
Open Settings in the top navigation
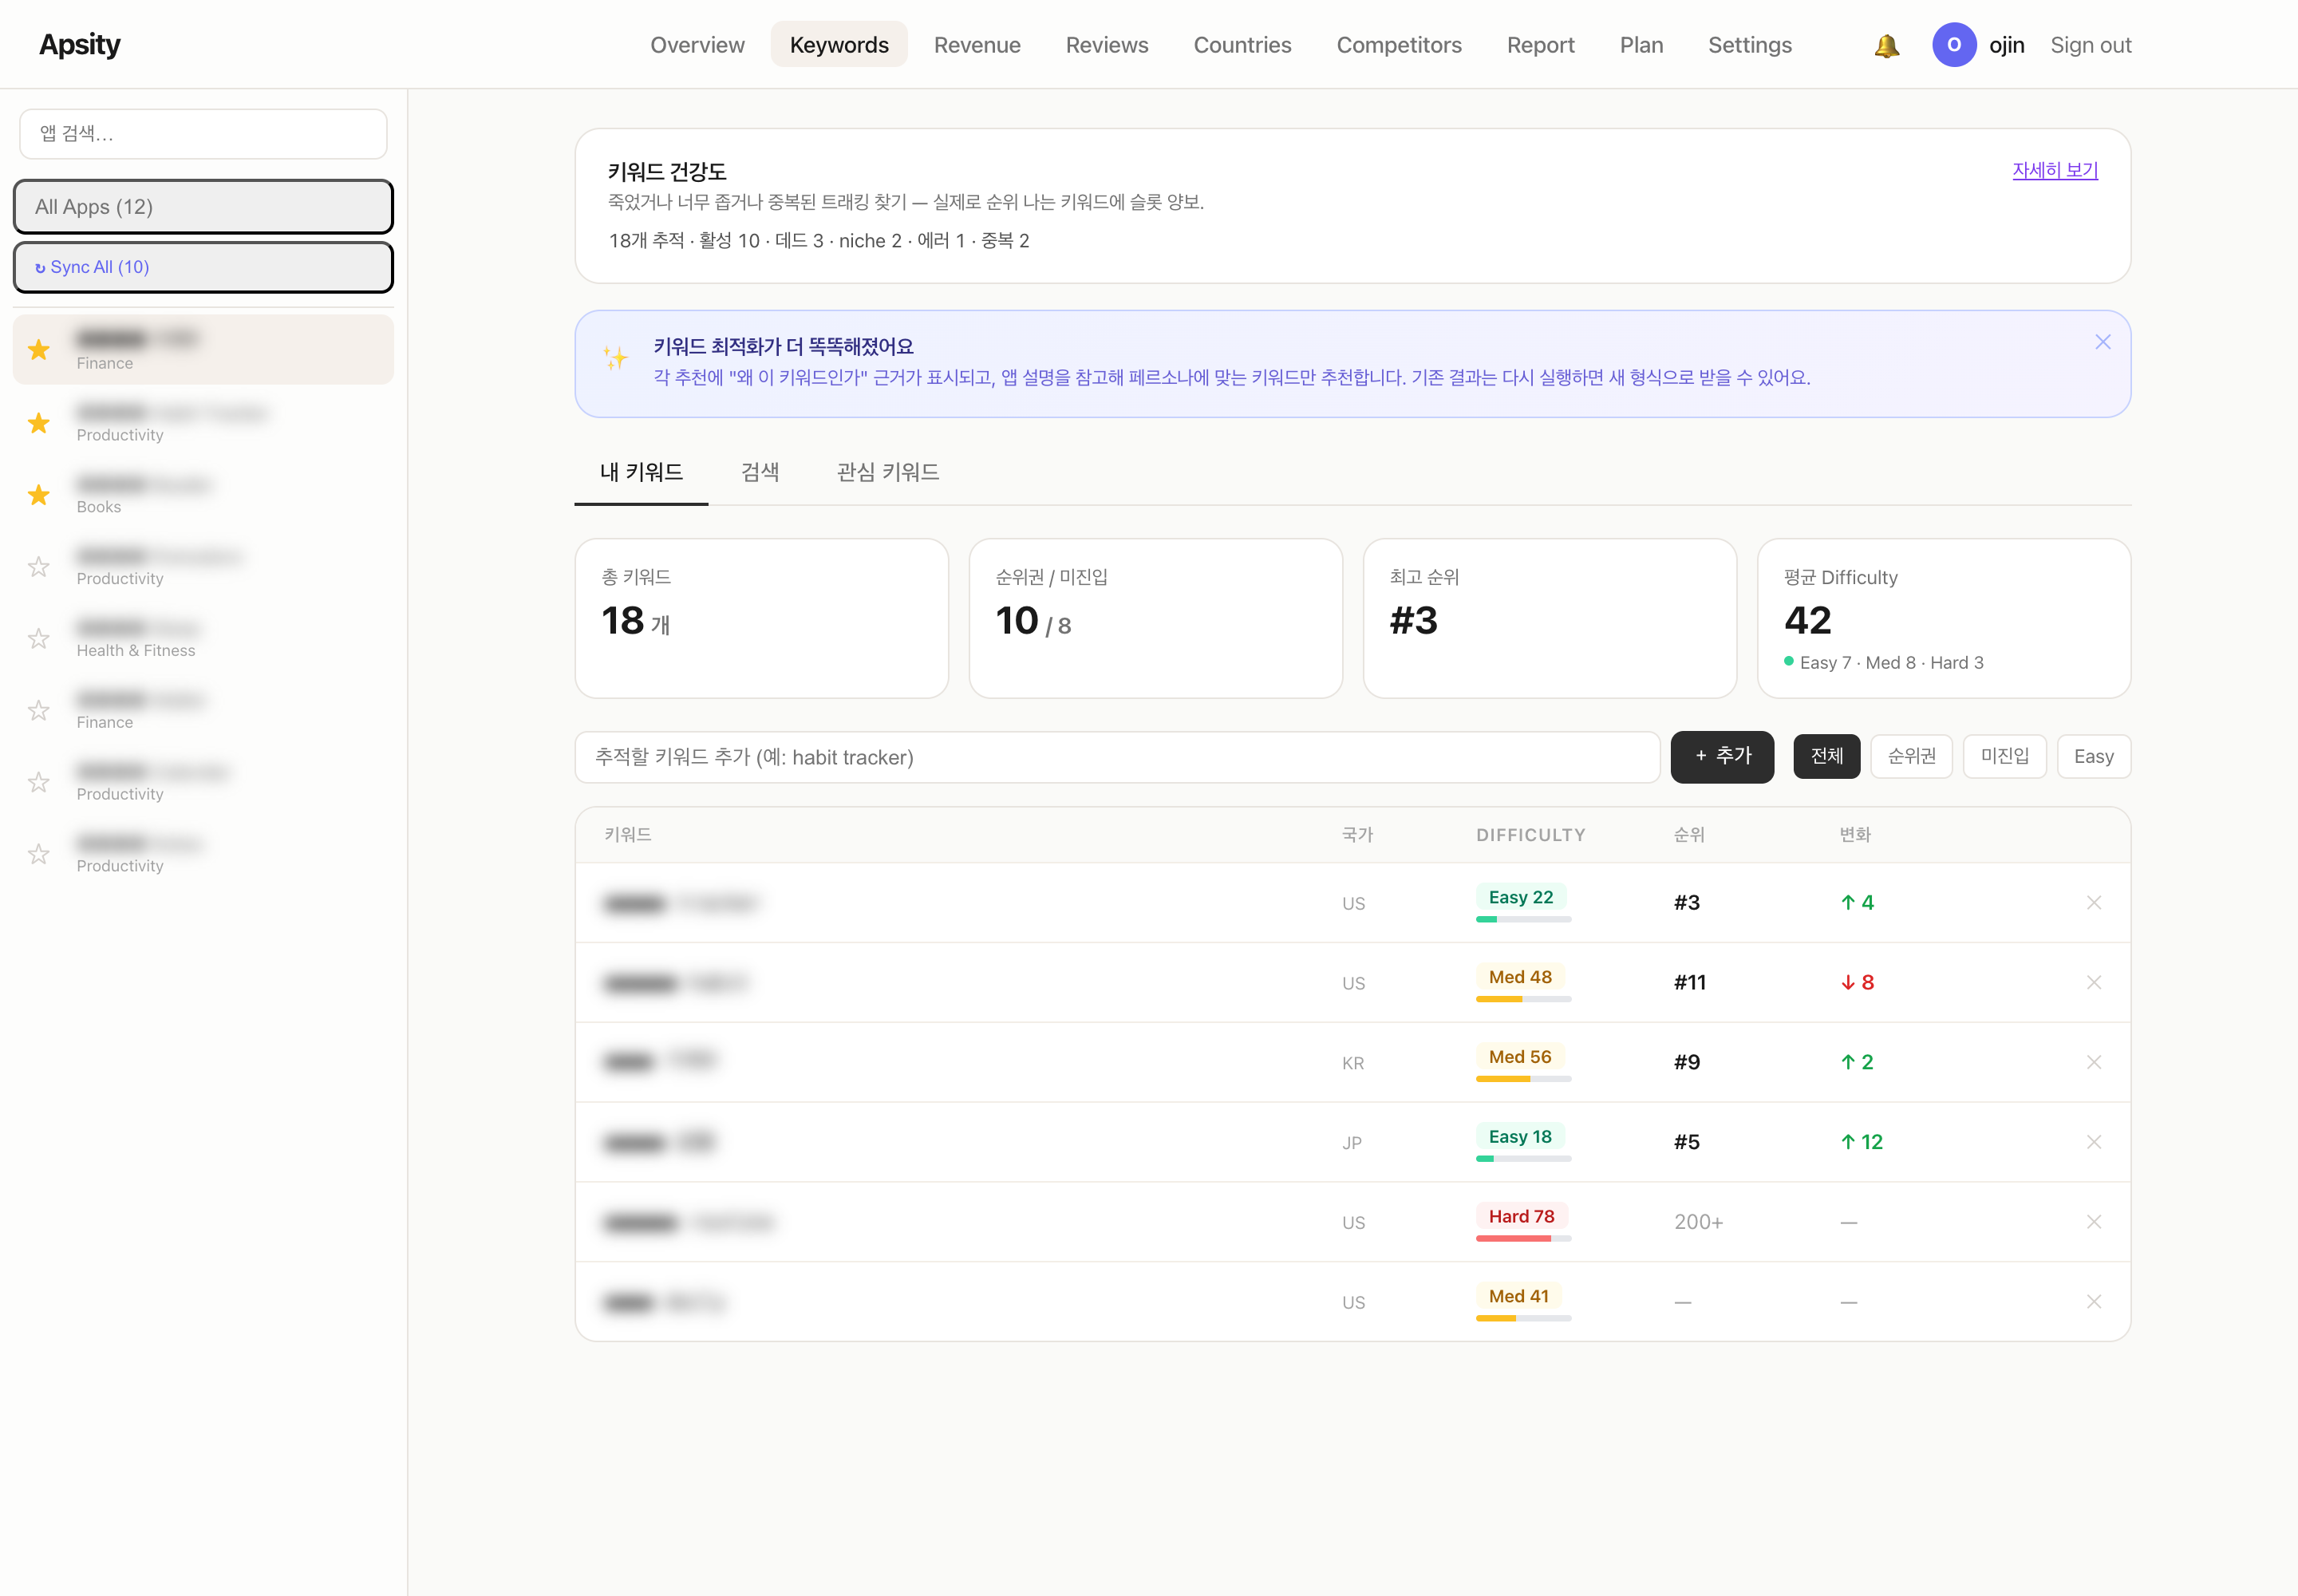[1749, 45]
